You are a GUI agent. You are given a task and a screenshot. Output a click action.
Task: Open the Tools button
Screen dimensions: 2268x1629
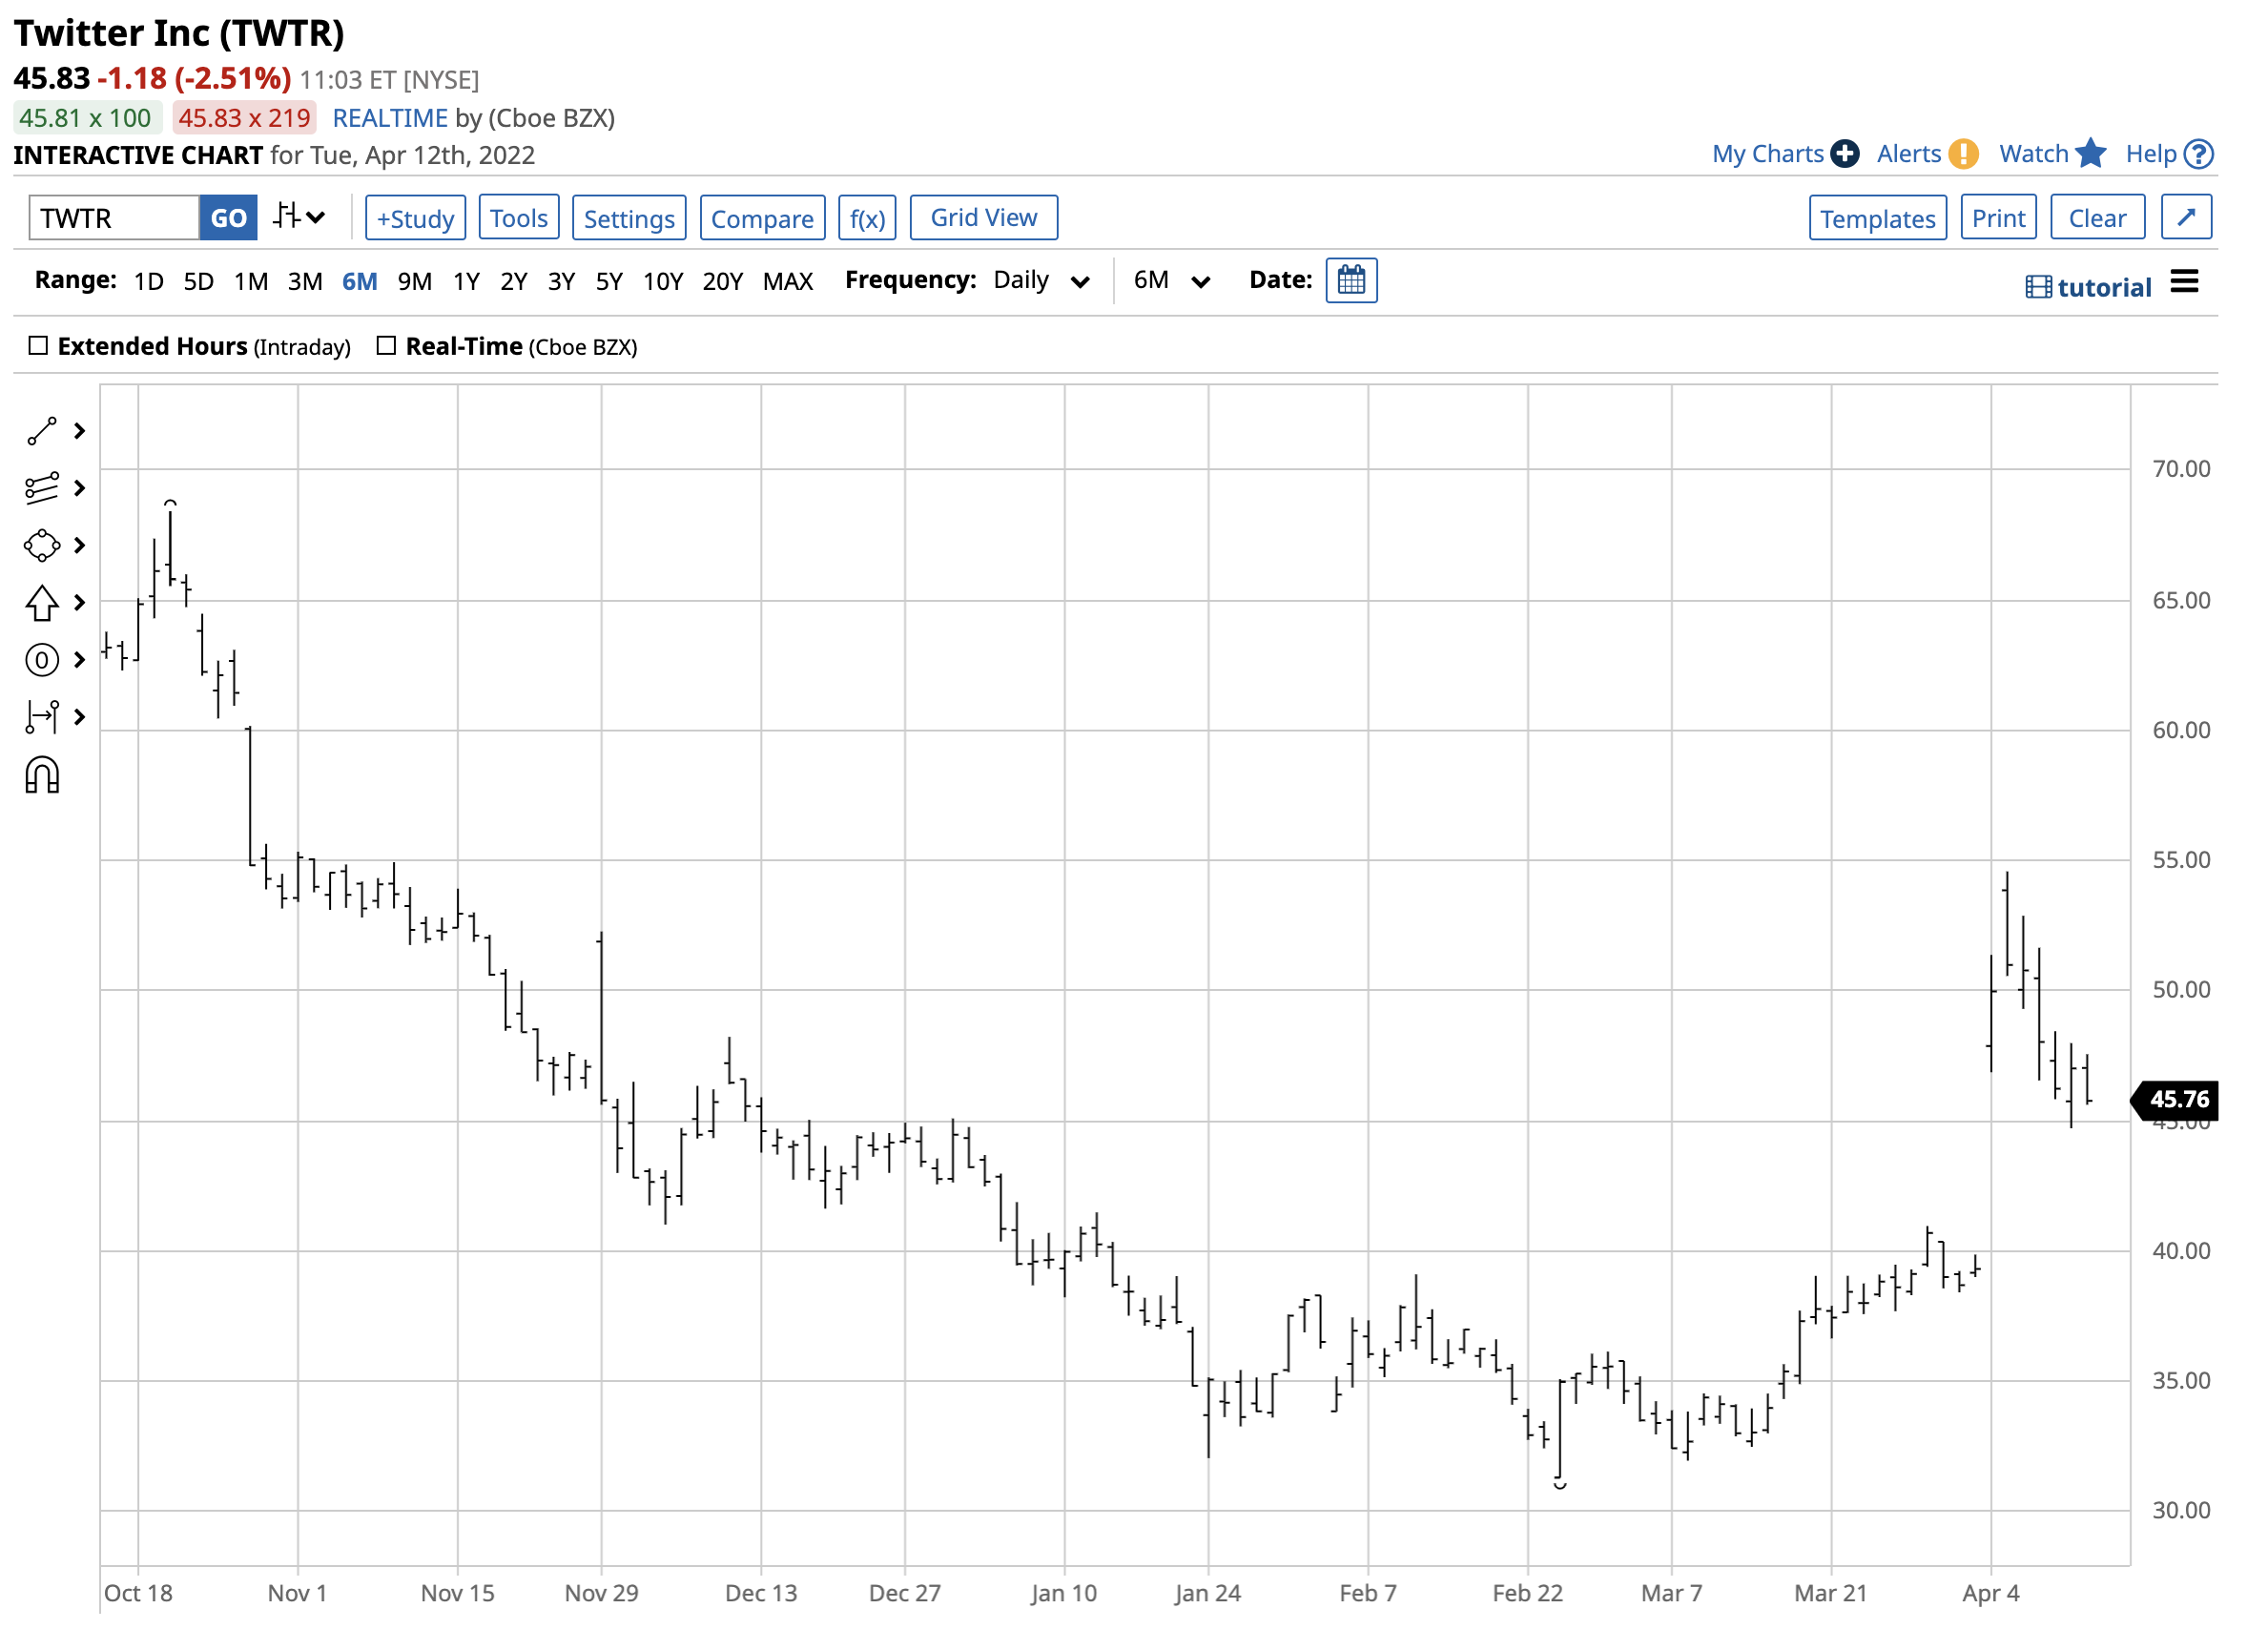tap(519, 218)
